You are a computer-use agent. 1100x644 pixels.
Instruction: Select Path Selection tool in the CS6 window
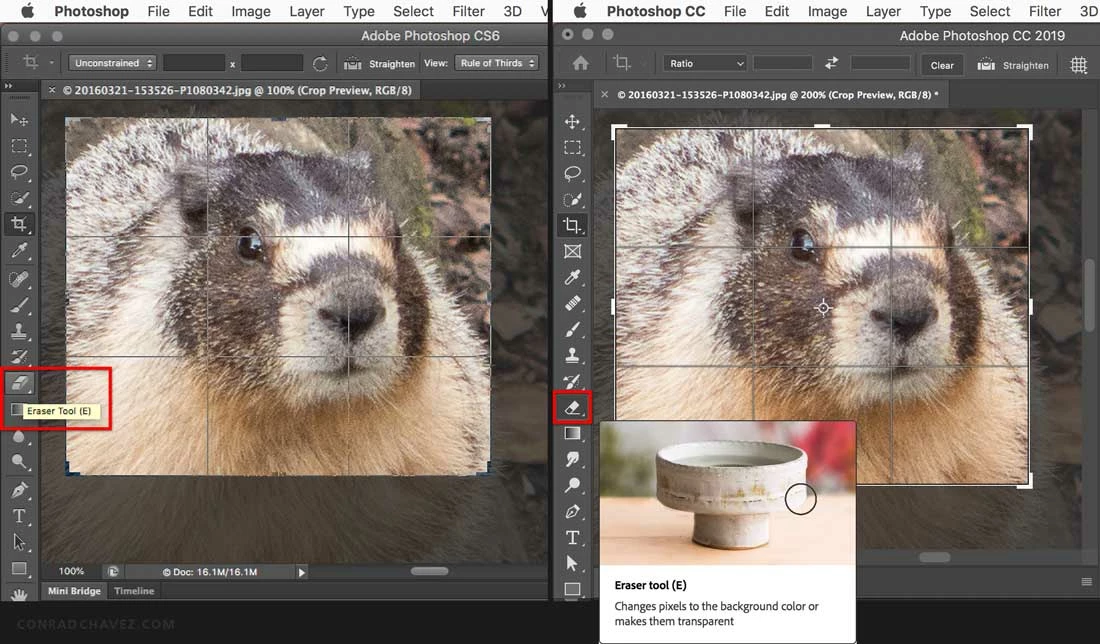pos(19,542)
